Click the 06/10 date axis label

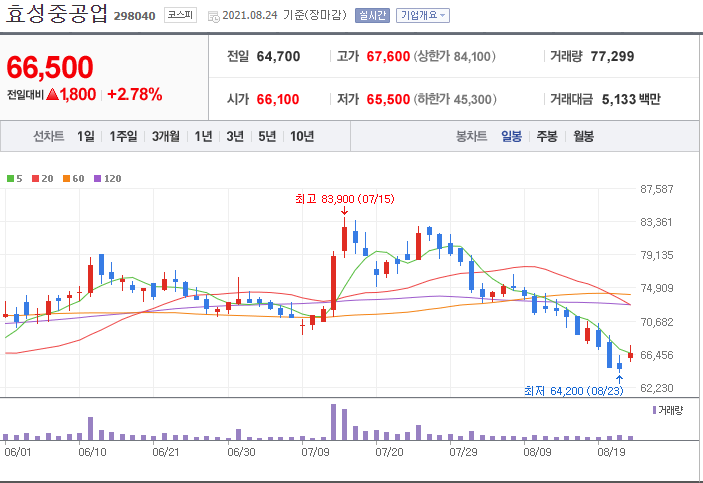pyautogui.click(x=92, y=452)
